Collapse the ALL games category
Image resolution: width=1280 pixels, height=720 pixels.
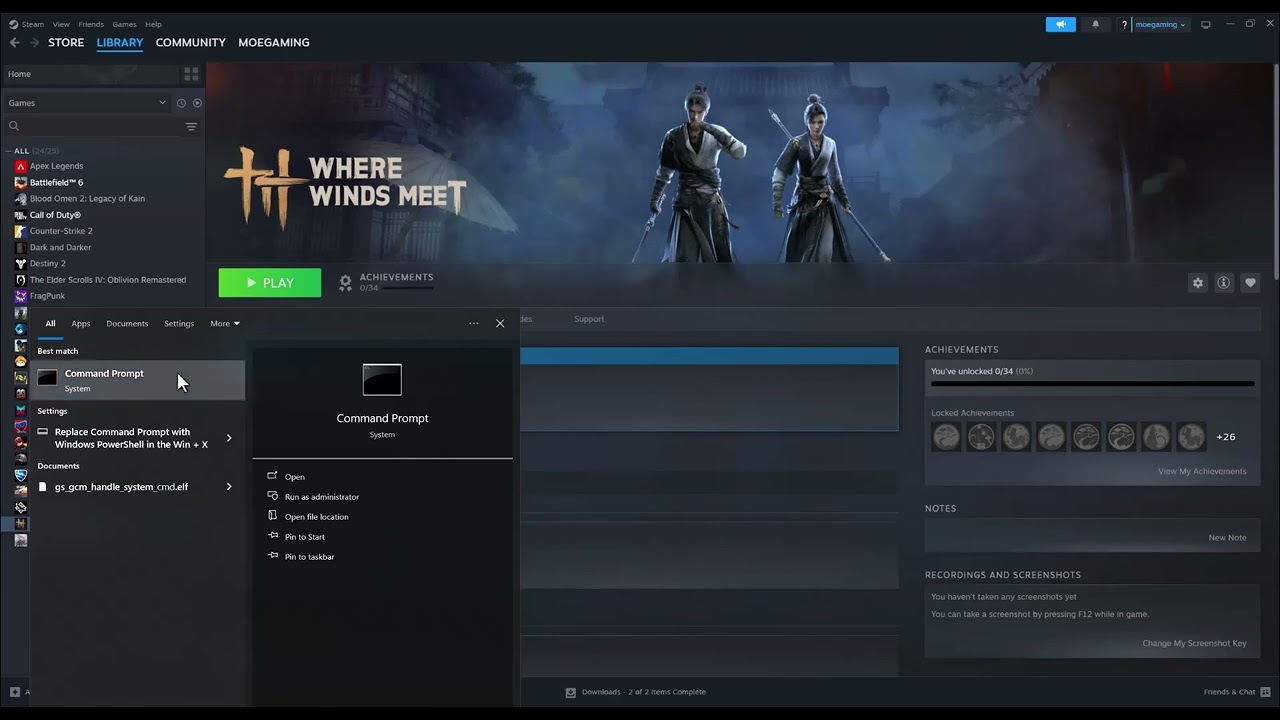click(8, 151)
